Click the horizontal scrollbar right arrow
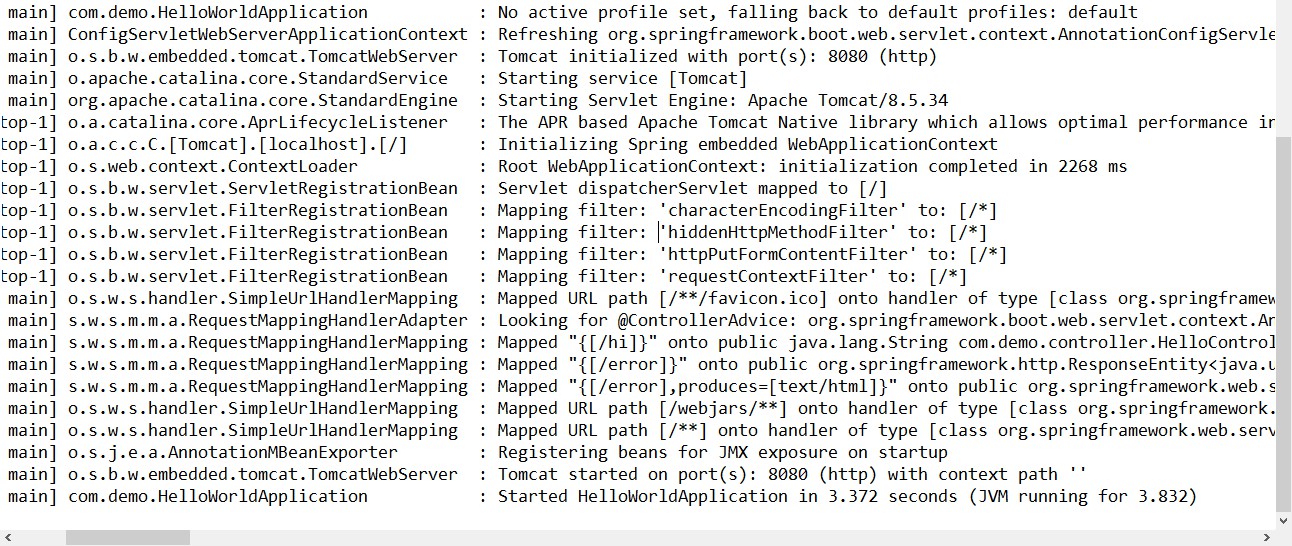 click(1267, 537)
